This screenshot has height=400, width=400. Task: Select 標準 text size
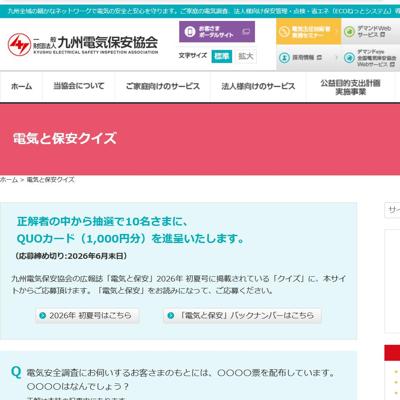pos(222,56)
